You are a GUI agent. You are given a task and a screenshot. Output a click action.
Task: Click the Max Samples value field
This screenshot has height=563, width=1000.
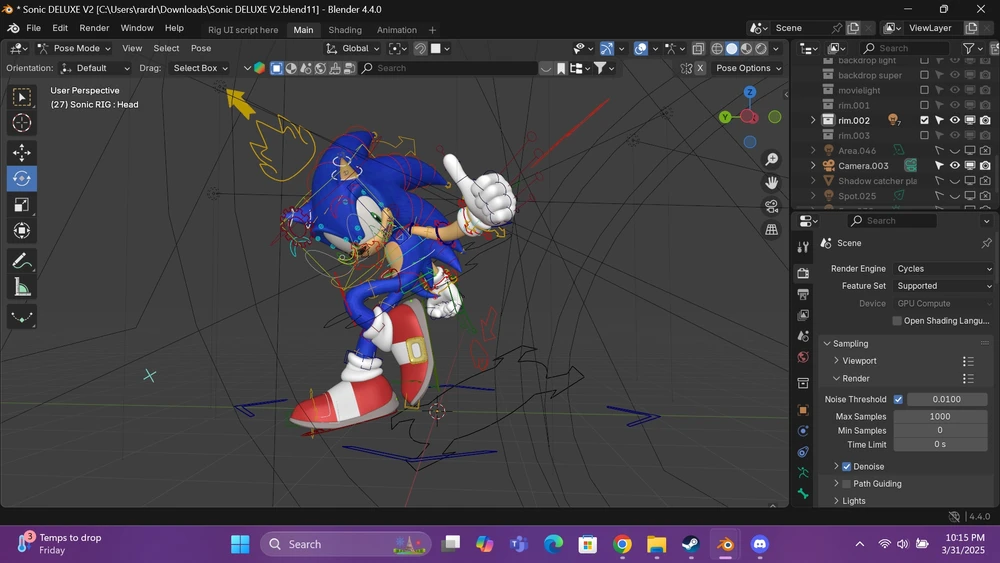coord(940,416)
